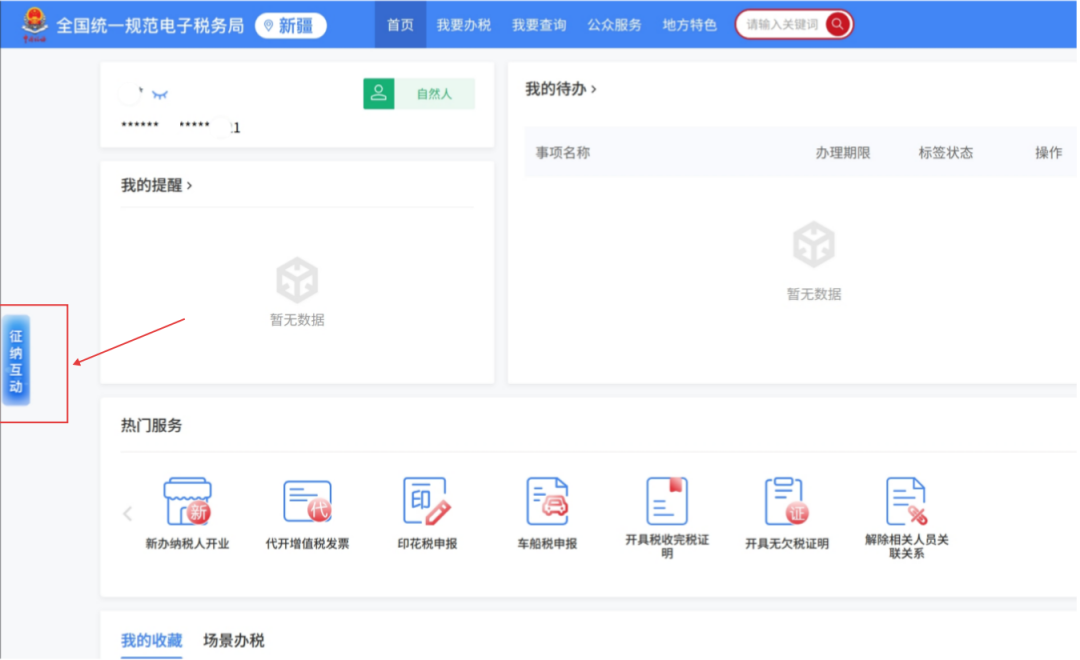1080x660 pixels.
Task: Click the red search magnifier button
Action: click(x=838, y=24)
